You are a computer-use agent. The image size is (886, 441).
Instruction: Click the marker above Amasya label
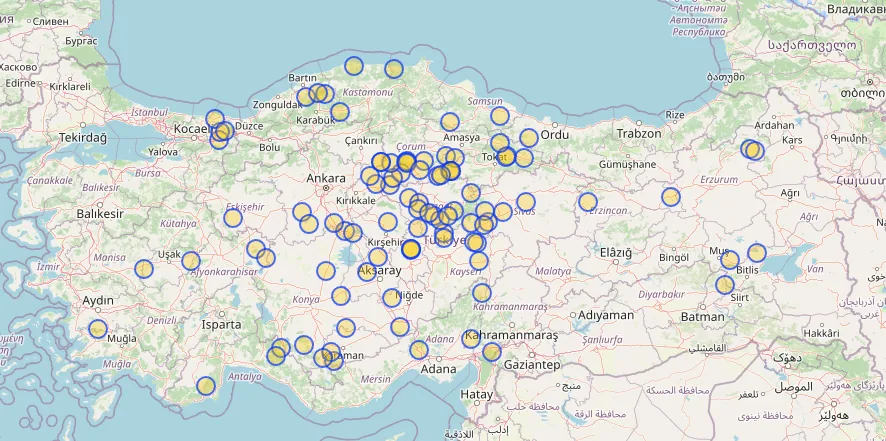450,122
